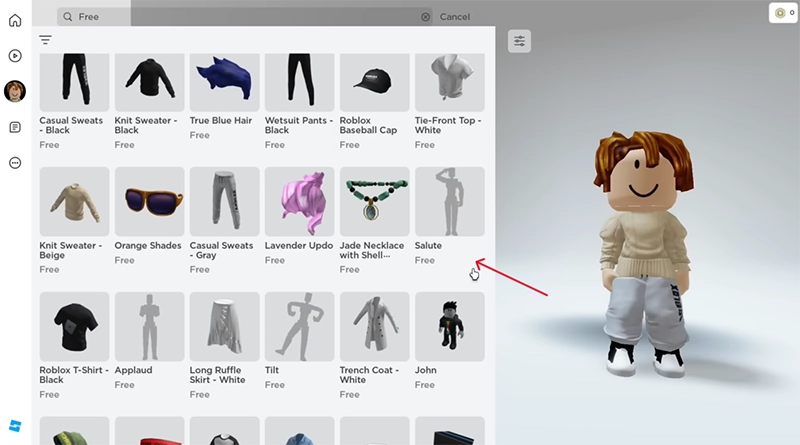Open the avatar profile icon in sidebar
This screenshot has width=800, height=445.
tap(15, 91)
